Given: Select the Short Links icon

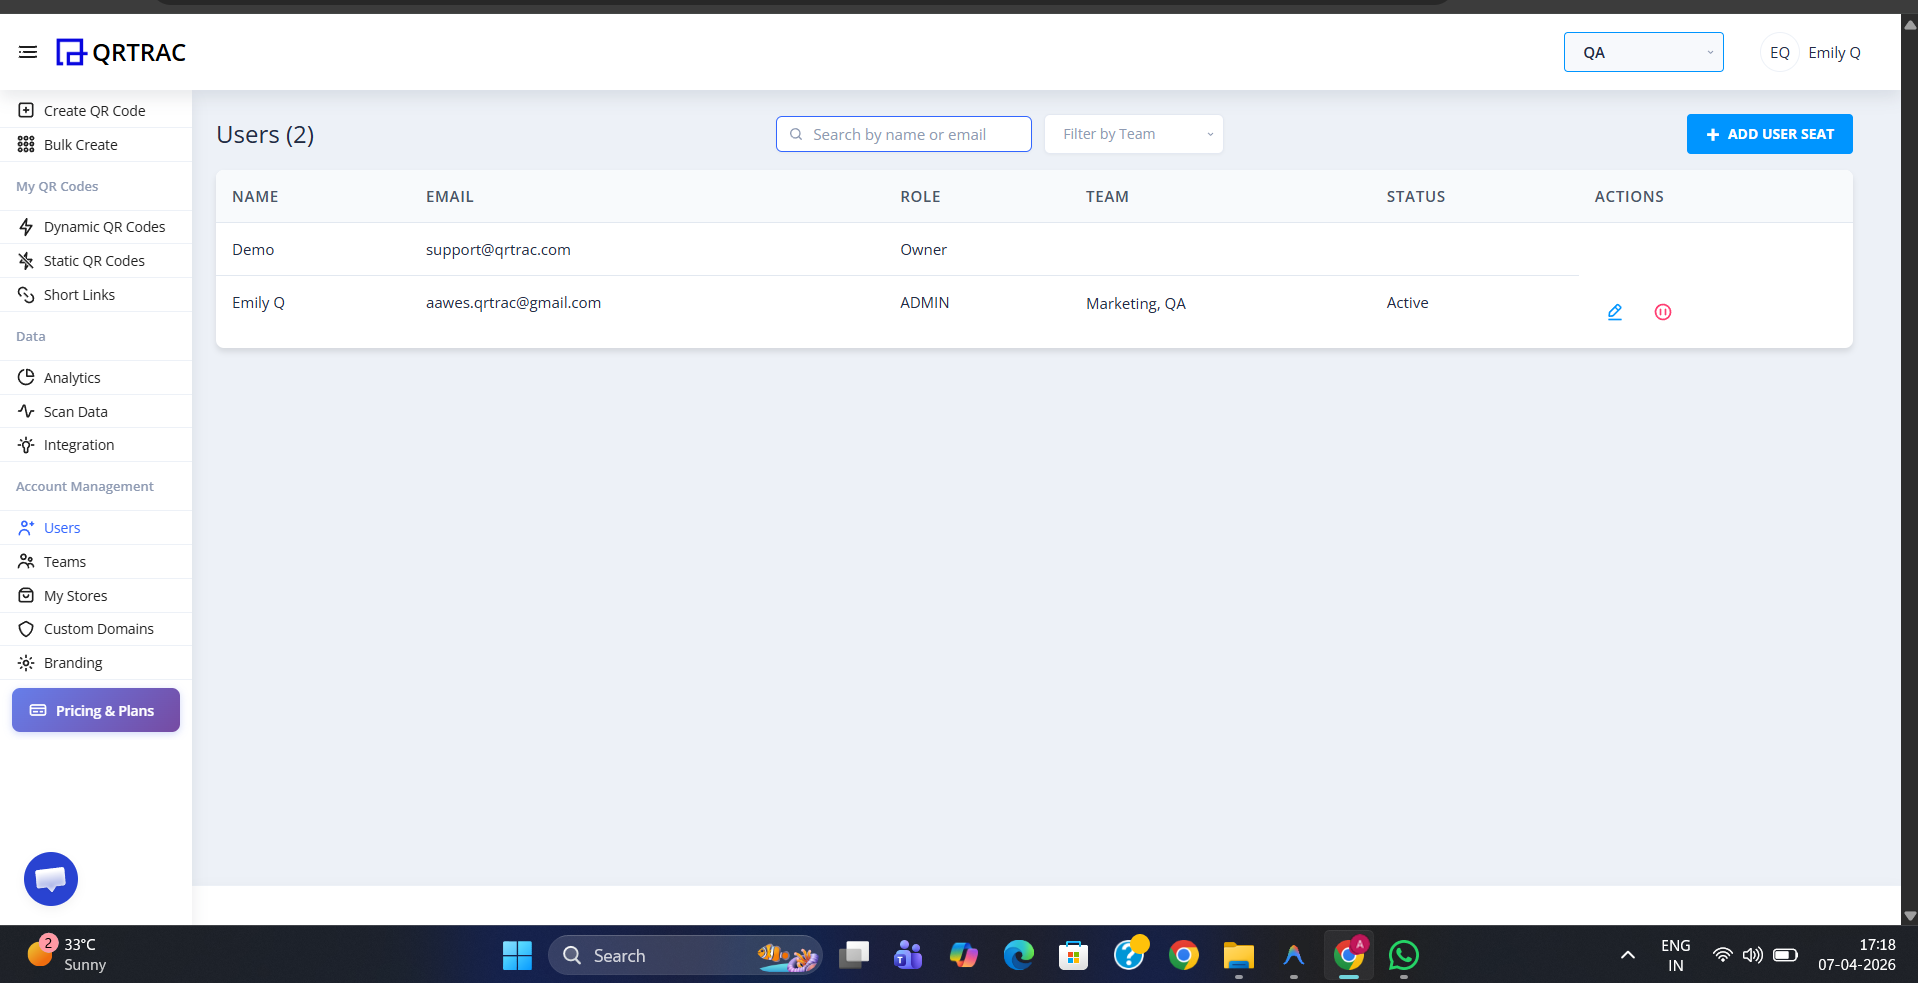Looking at the screenshot, I should point(27,294).
